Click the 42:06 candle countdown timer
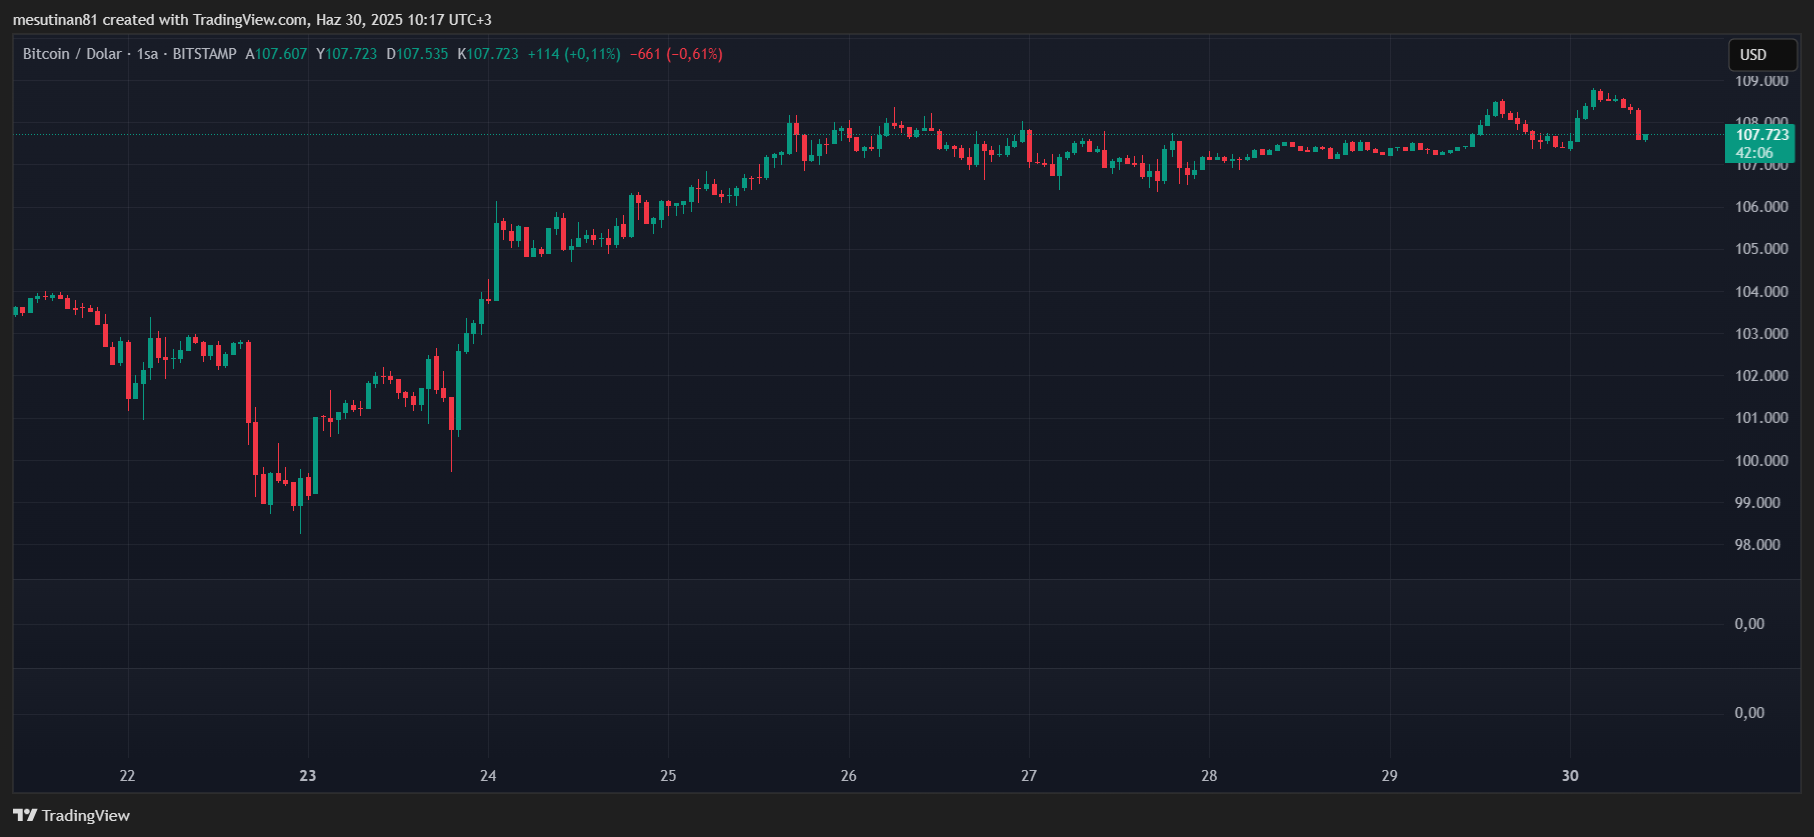 1754,153
